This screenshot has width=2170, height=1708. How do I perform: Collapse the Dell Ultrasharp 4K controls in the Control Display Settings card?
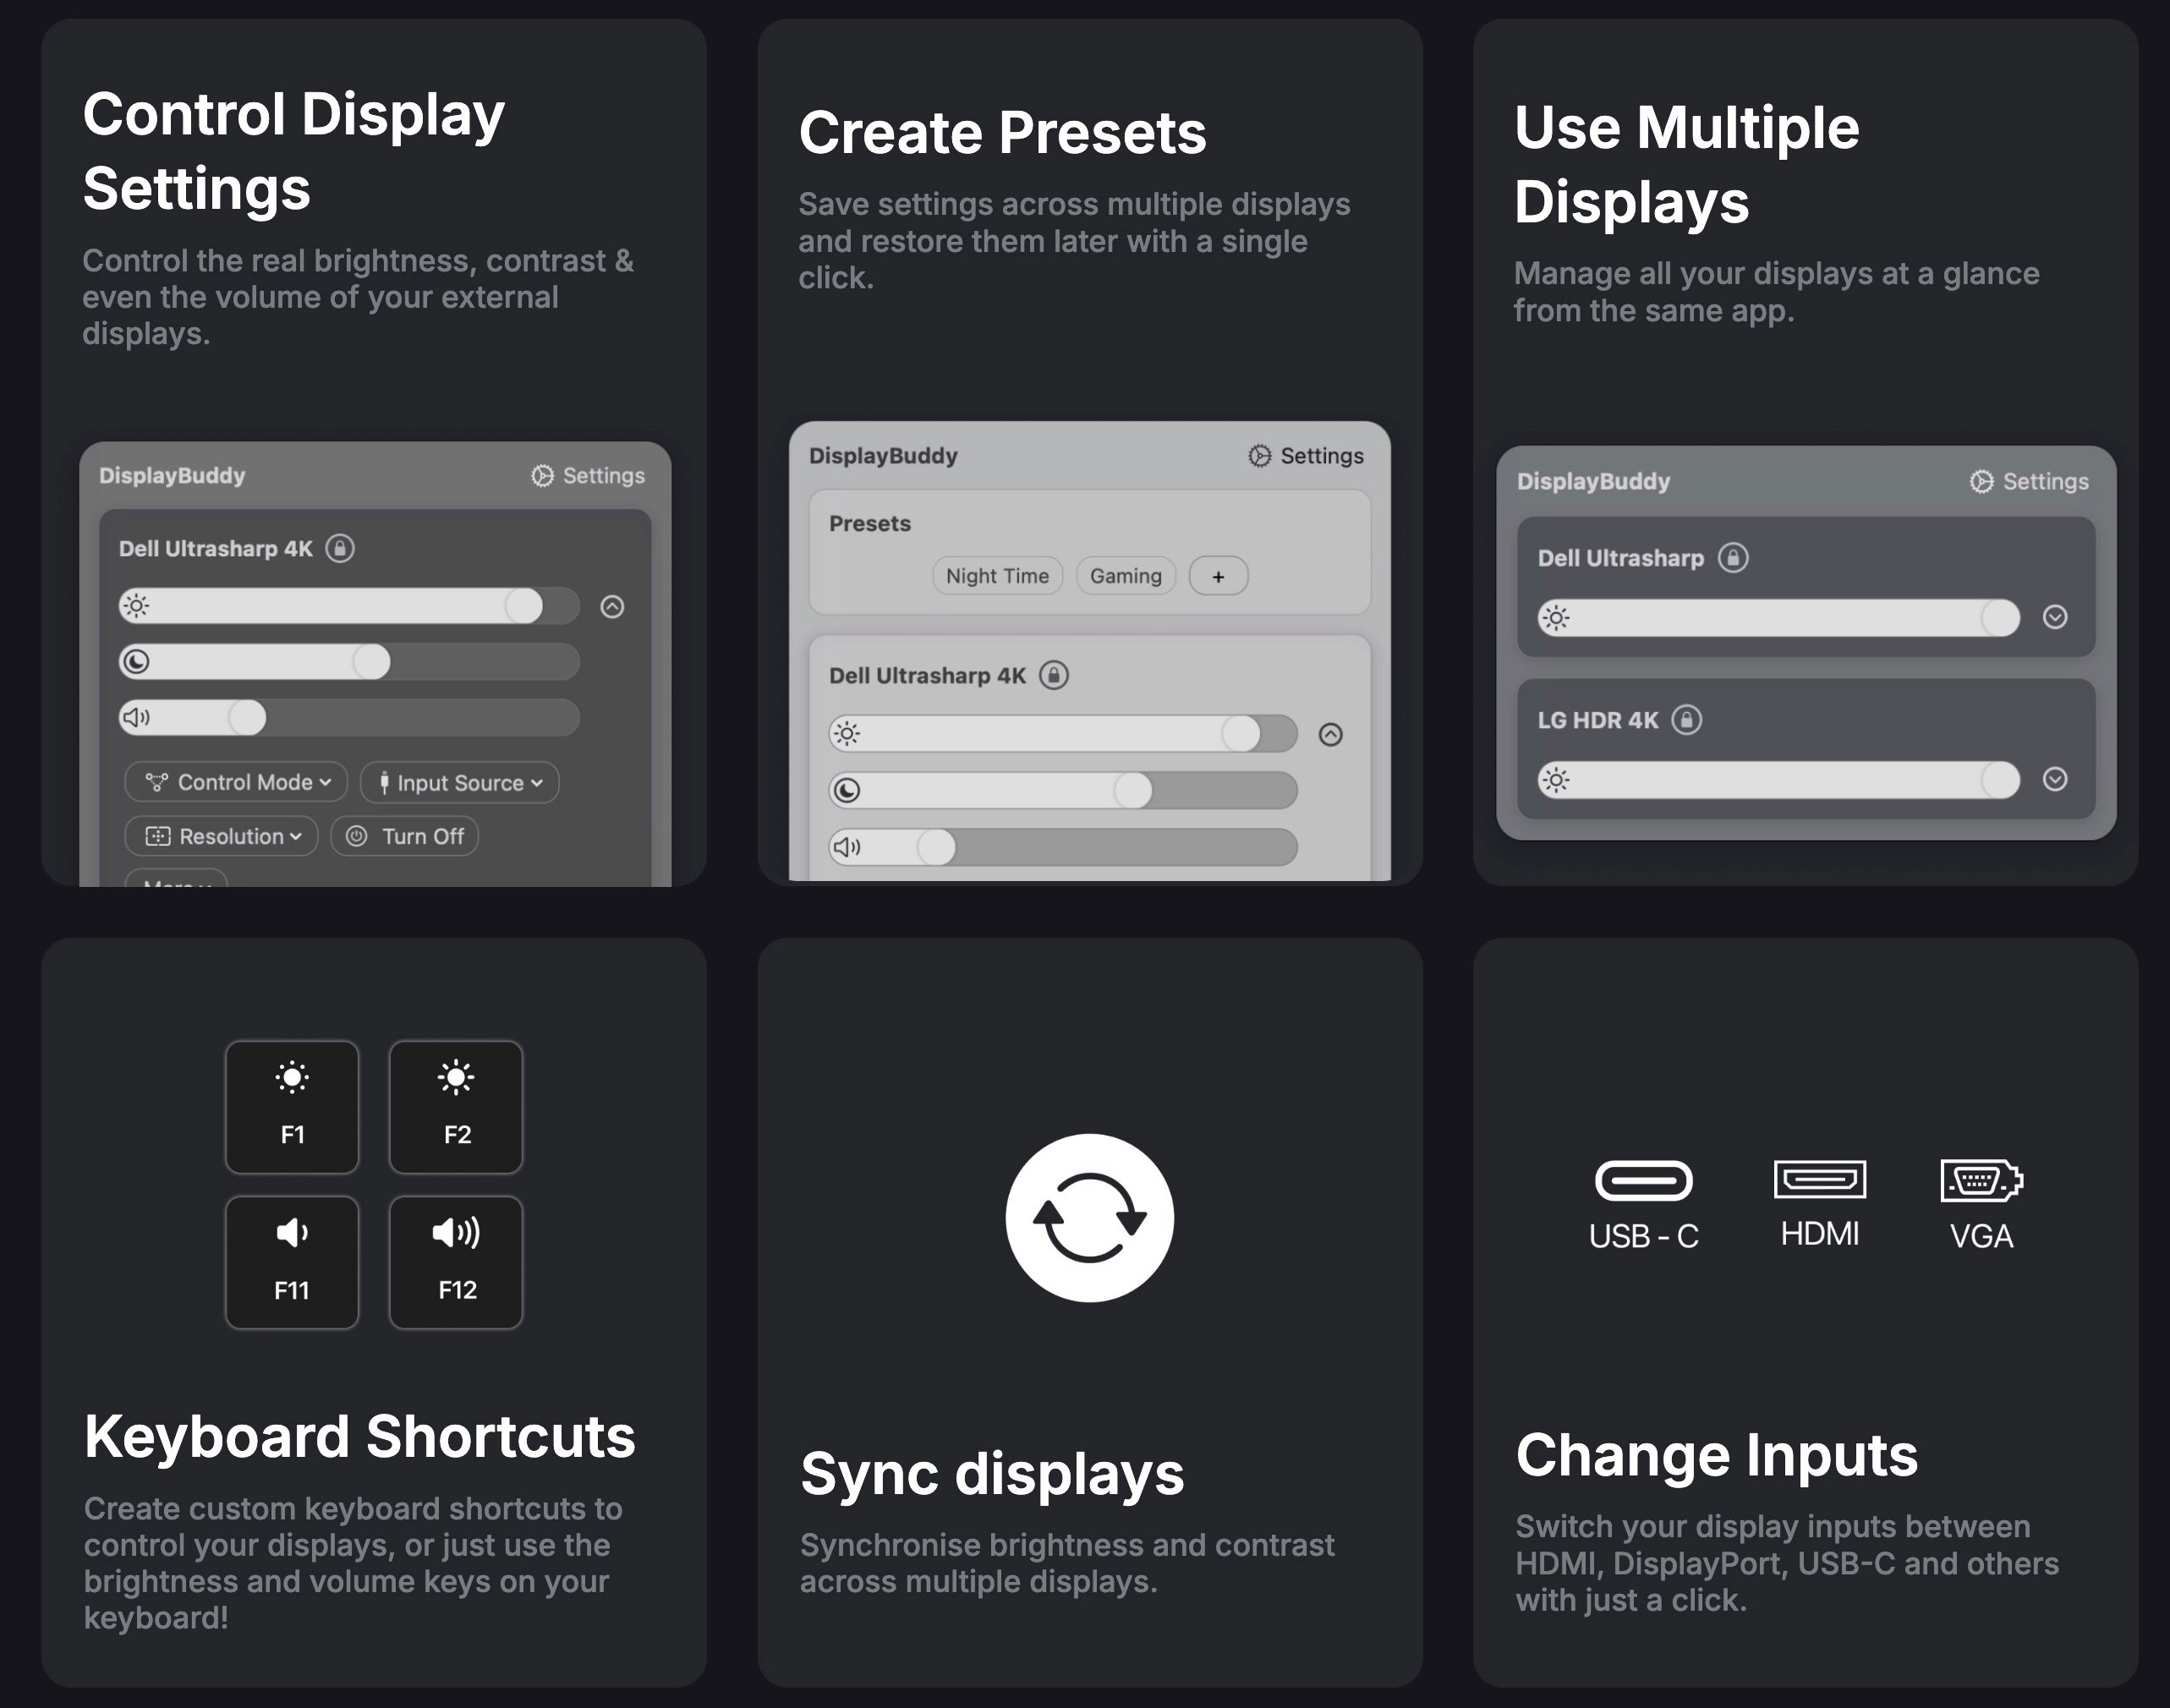(613, 607)
